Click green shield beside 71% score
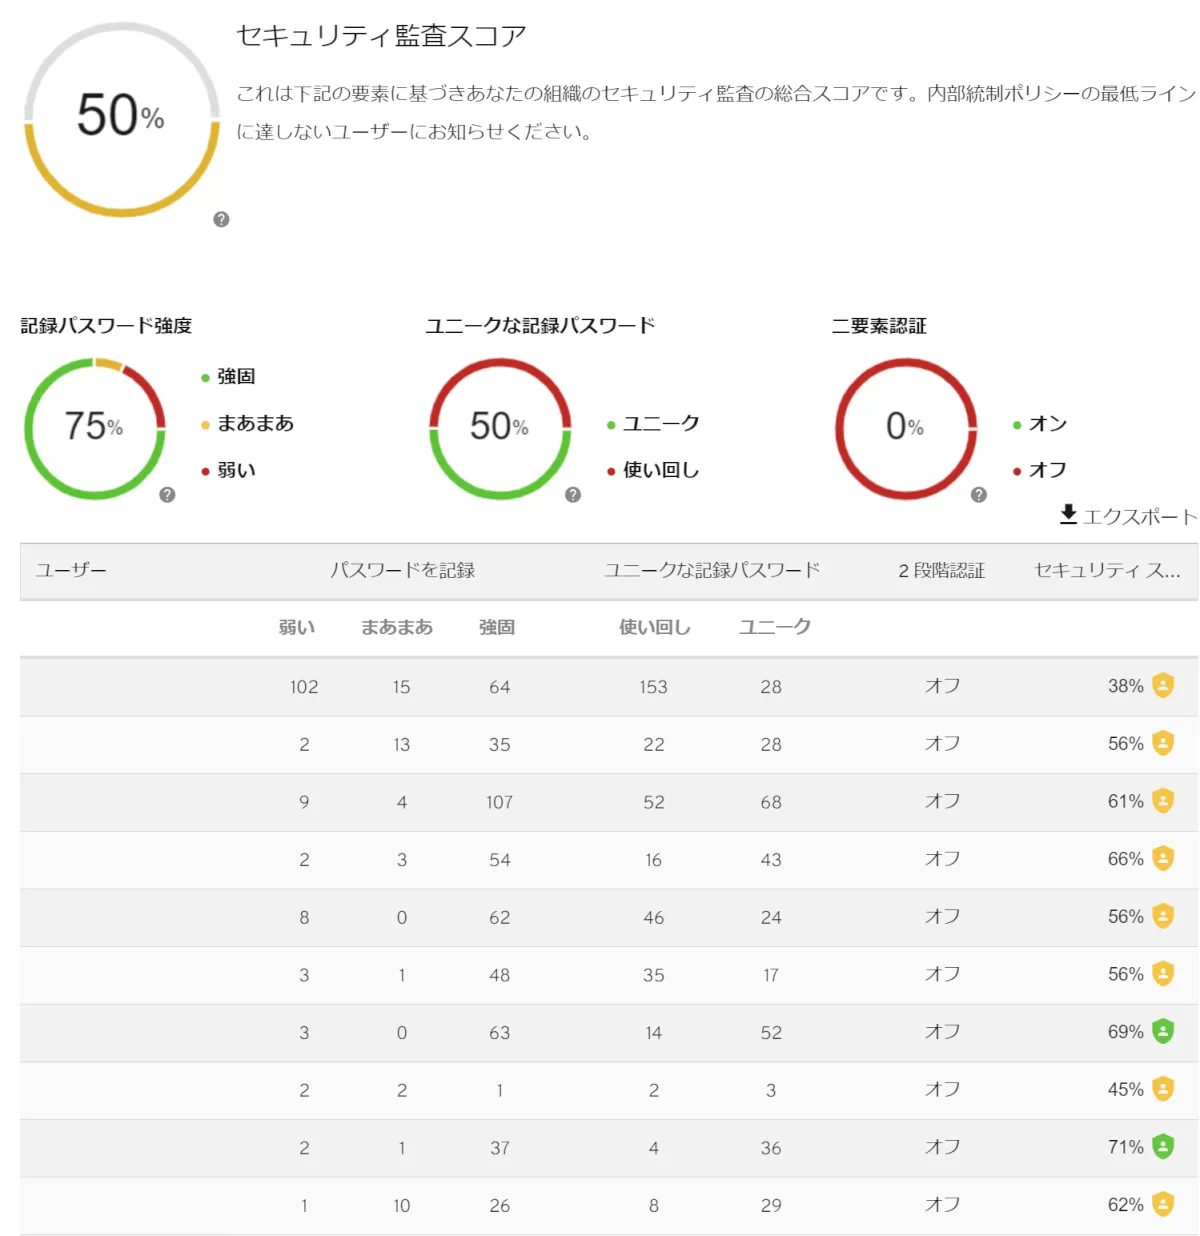 pyautogui.click(x=1163, y=1147)
